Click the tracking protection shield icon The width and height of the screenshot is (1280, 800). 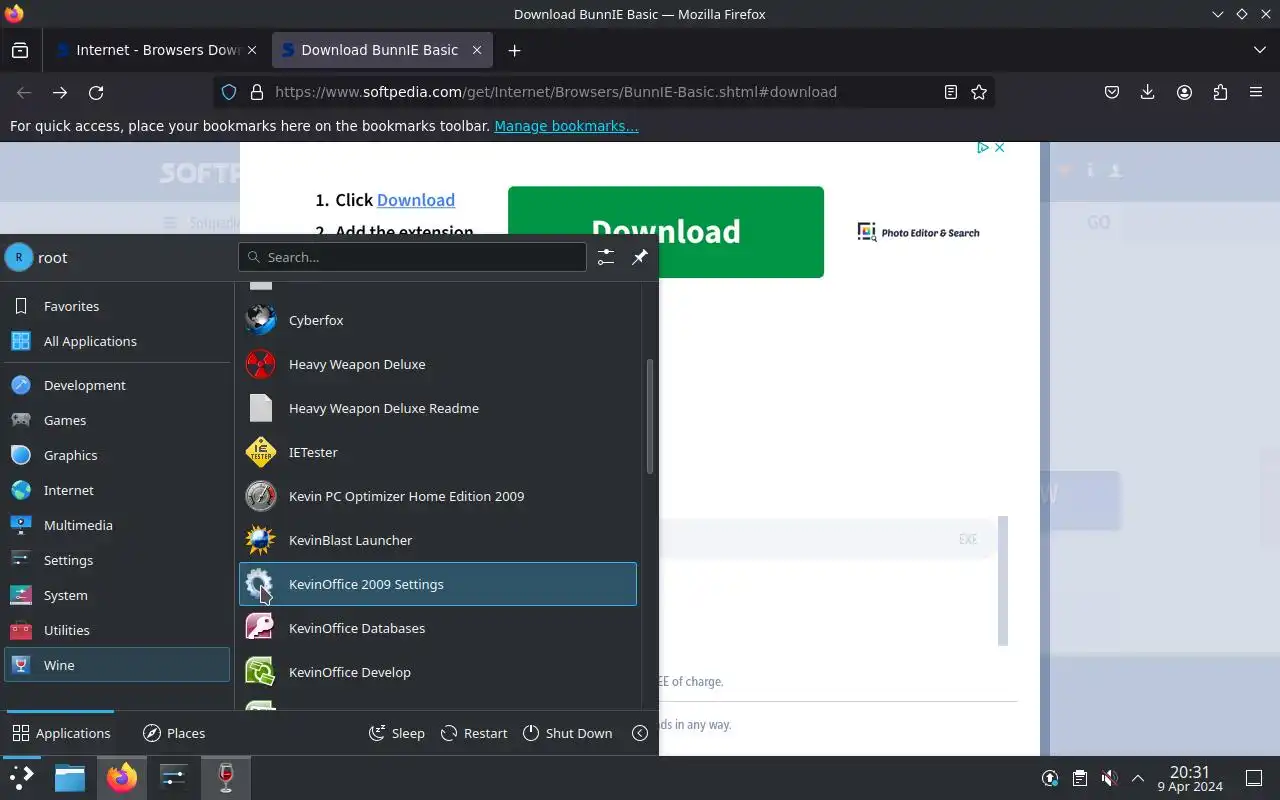pos(229,92)
